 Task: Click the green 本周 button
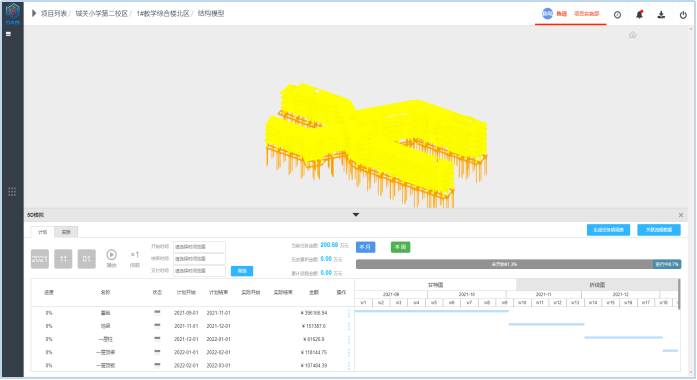[400, 247]
